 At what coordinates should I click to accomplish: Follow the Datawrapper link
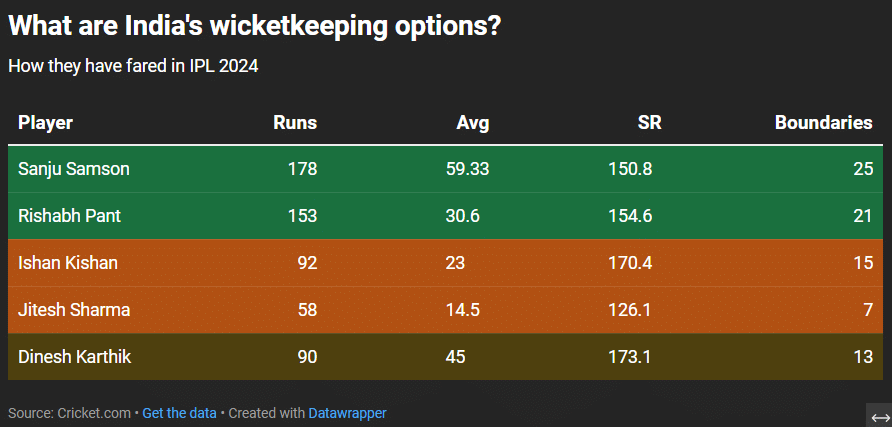pos(347,413)
